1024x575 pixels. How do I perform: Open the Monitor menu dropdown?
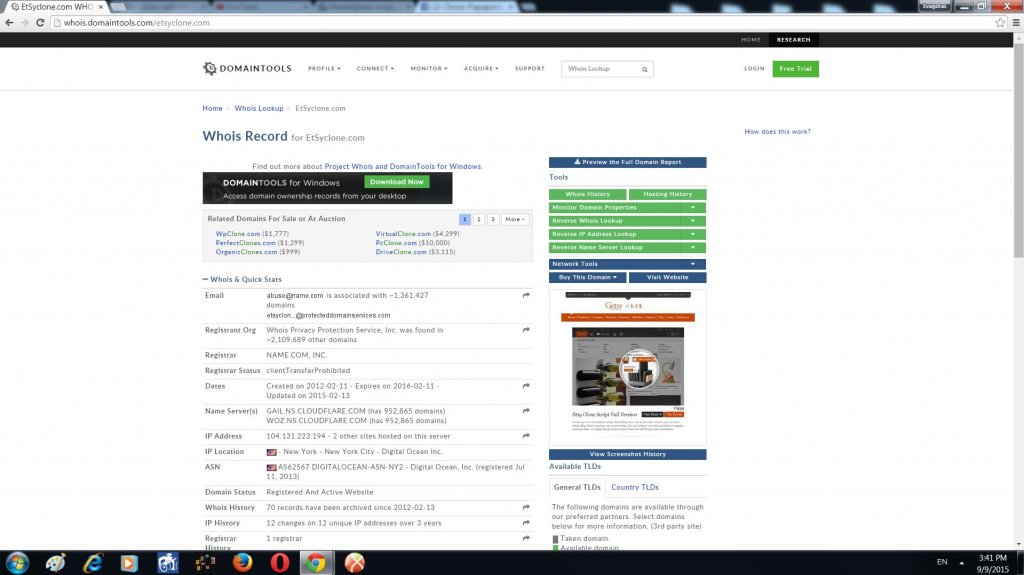click(x=428, y=69)
